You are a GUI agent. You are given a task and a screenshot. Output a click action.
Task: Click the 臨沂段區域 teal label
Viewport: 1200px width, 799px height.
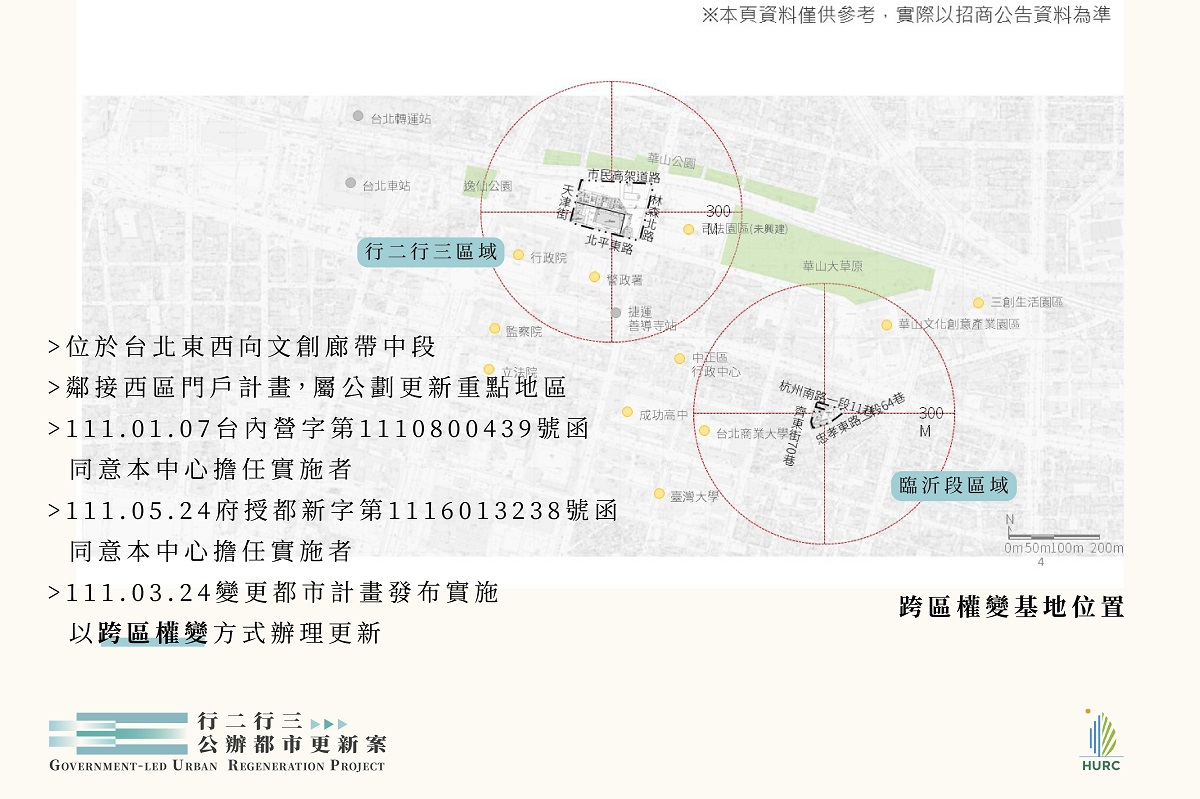click(953, 487)
